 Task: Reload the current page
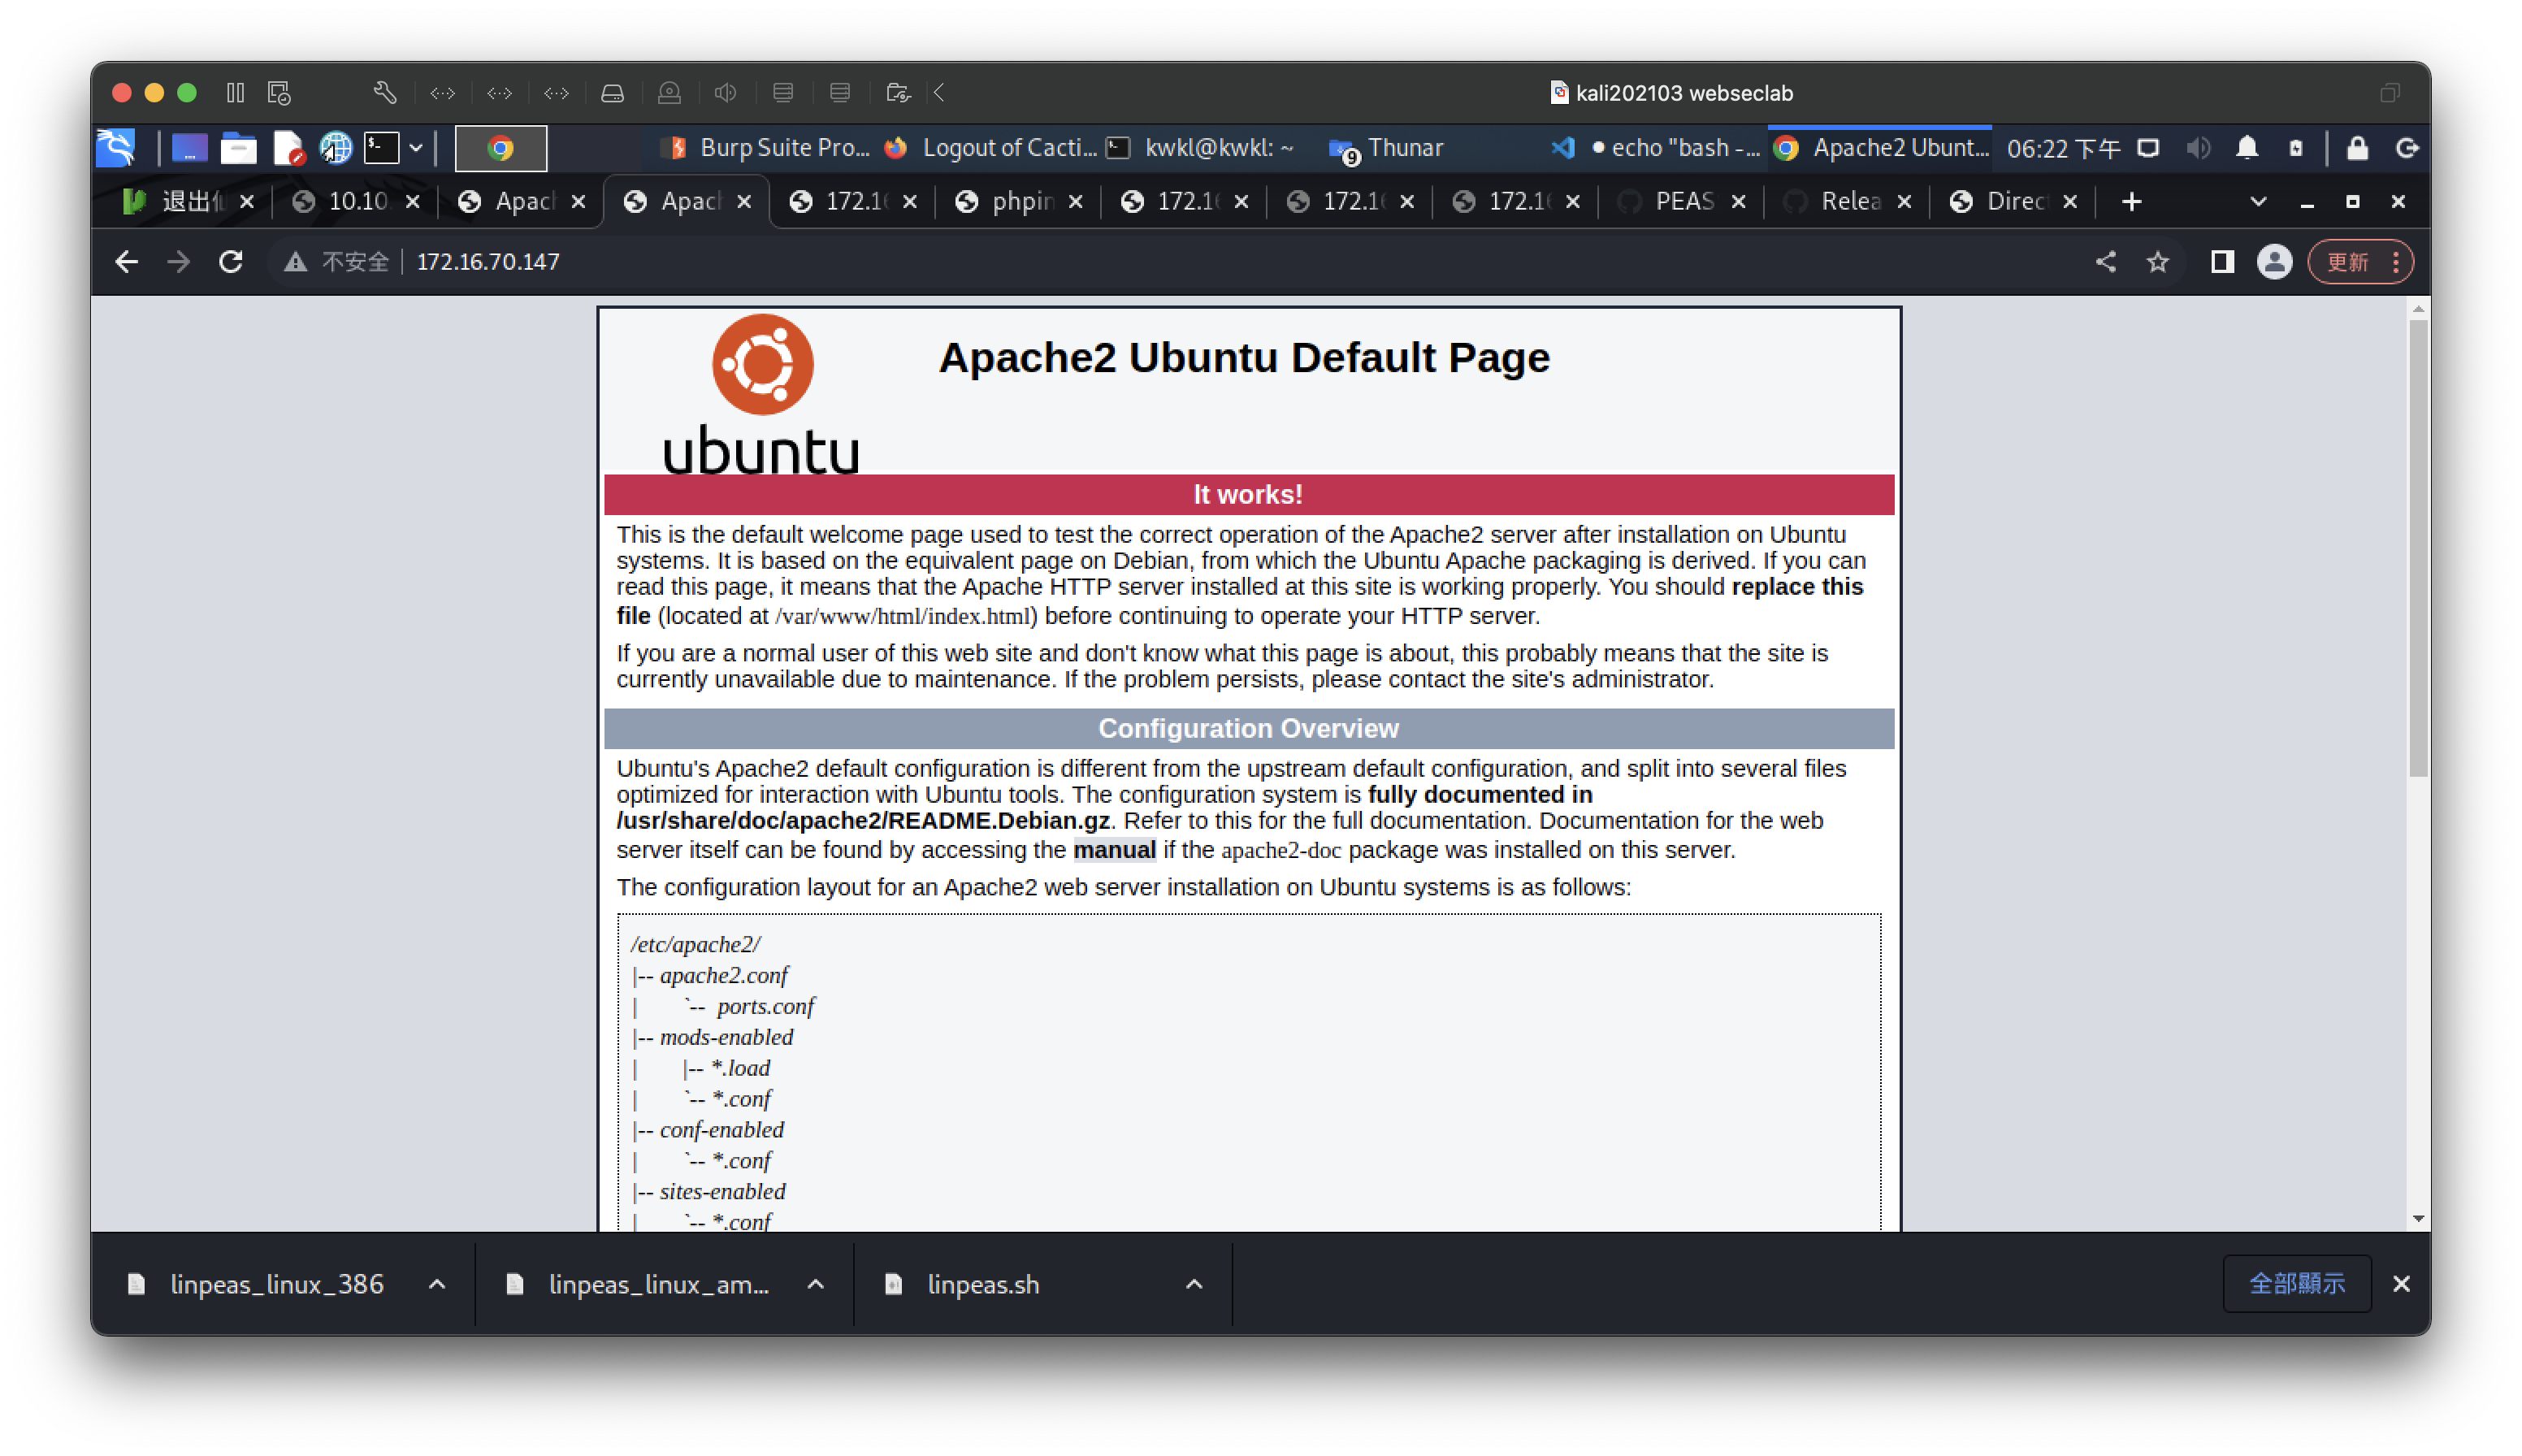pos(231,262)
